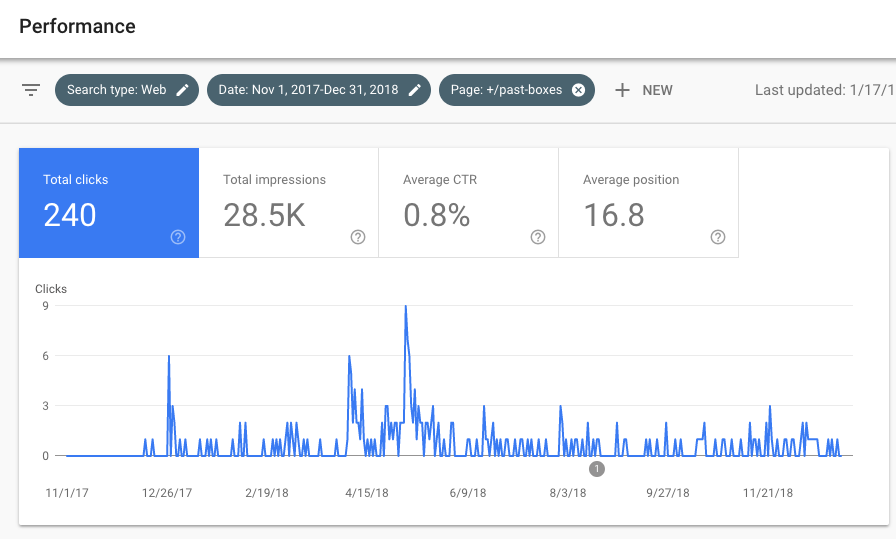896x539 pixels.
Task: Open help for Total clicks
Action: click(178, 237)
